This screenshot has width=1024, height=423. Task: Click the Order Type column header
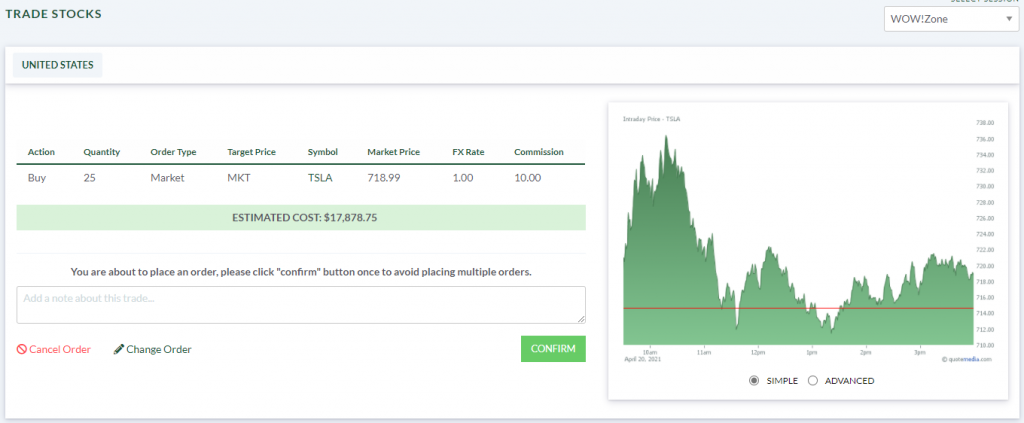[x=173, y=151]
